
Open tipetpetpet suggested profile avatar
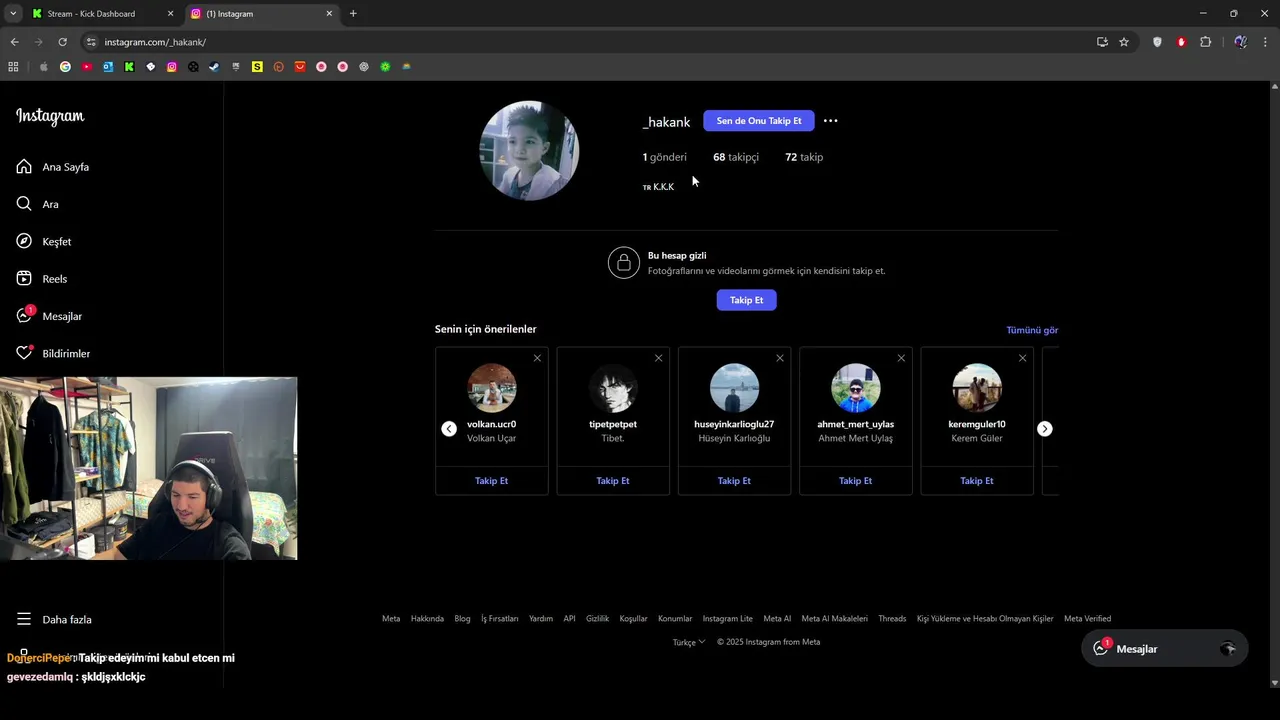pos(613,388)
